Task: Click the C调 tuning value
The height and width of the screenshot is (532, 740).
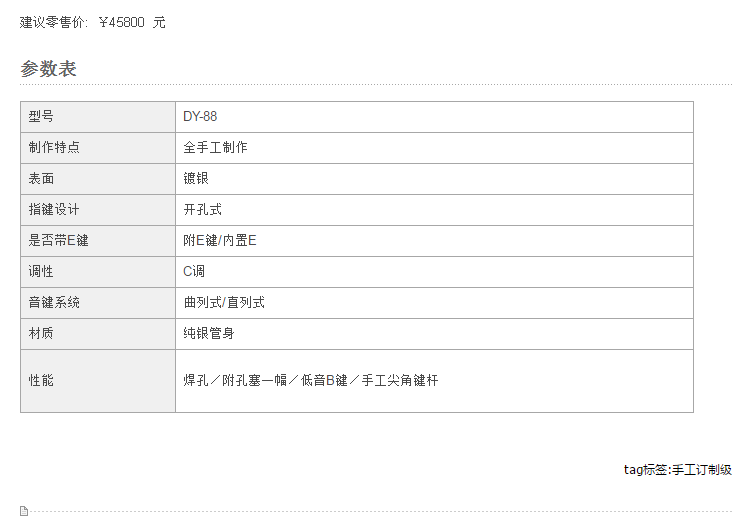Action: (194, 271)
